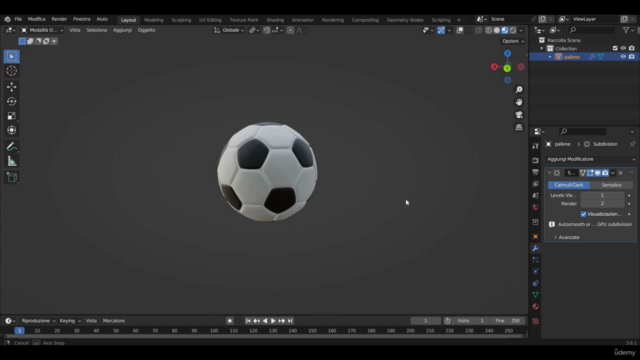Viewport: 640px width, 360px height.
Task: Remove the Subdivision modifier with X
Action: pos(620,173)
